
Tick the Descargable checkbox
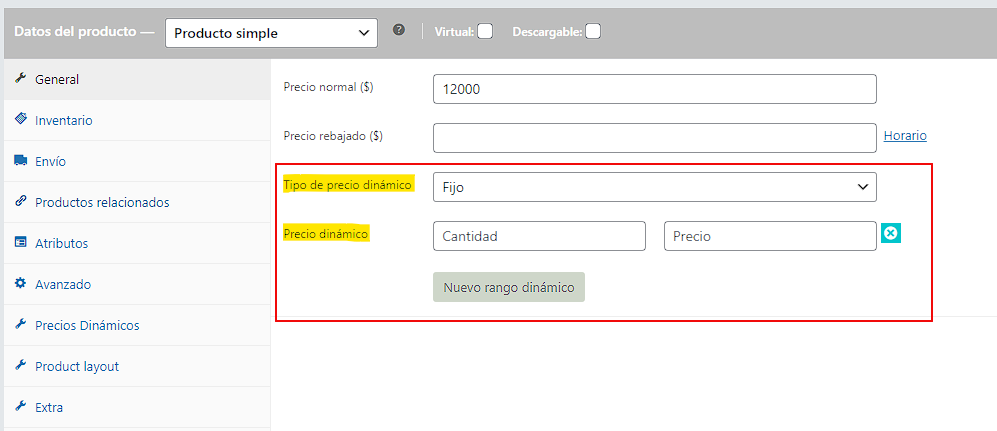click(x=593, y=31)
